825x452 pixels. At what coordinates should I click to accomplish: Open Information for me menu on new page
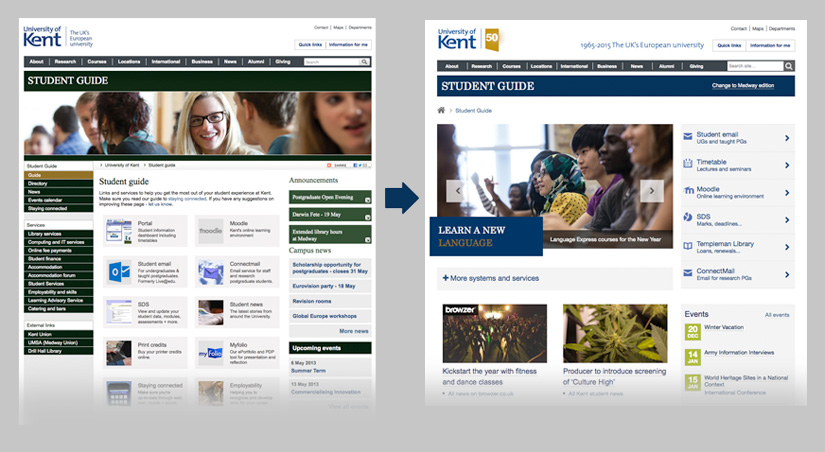770,45
